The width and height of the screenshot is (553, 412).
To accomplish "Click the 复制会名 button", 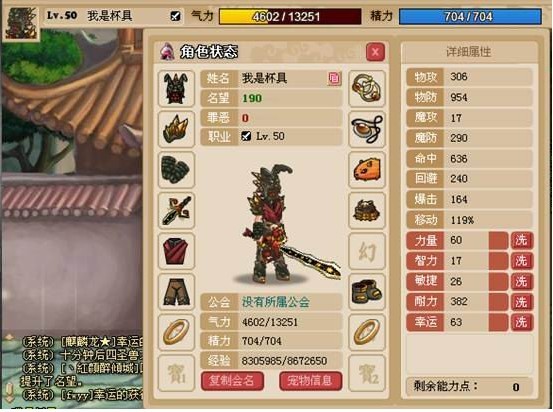I will [232, 381].
